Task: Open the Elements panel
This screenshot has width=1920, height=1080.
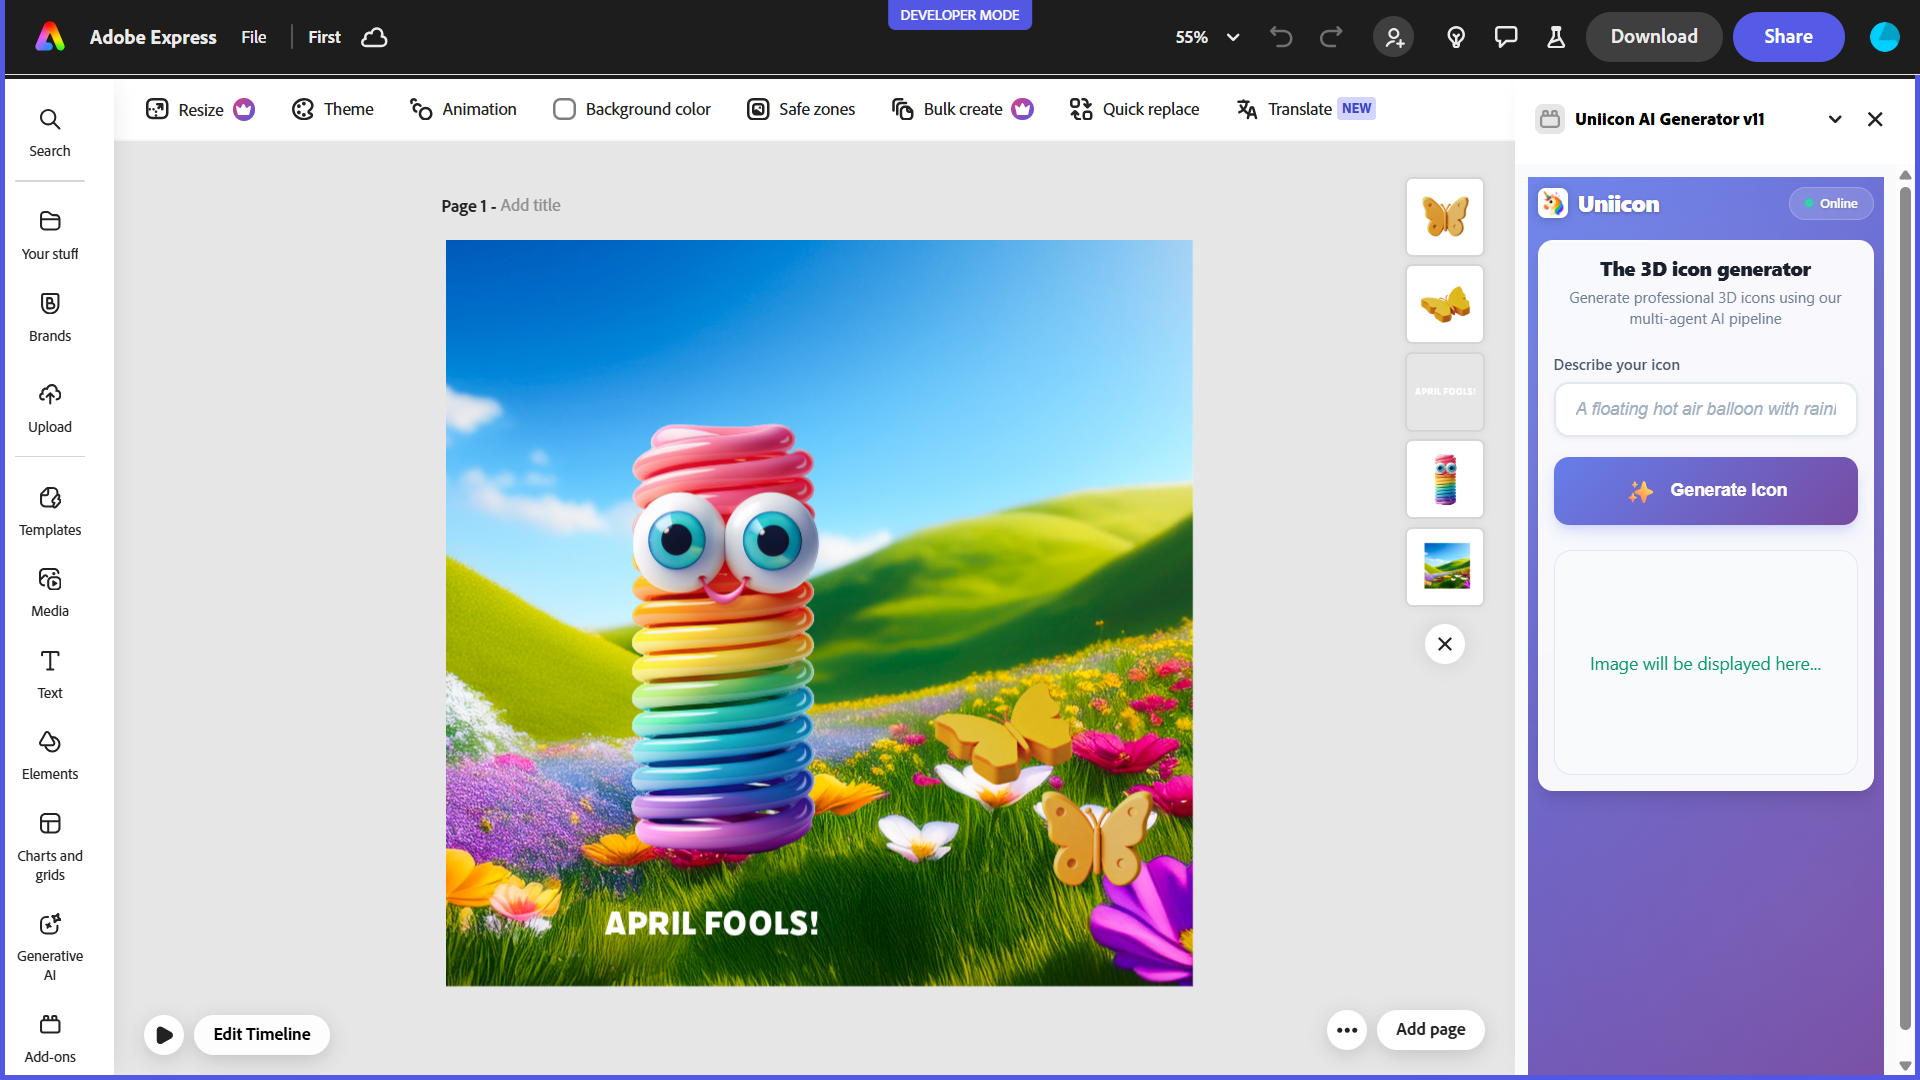Action: (50, 755)
